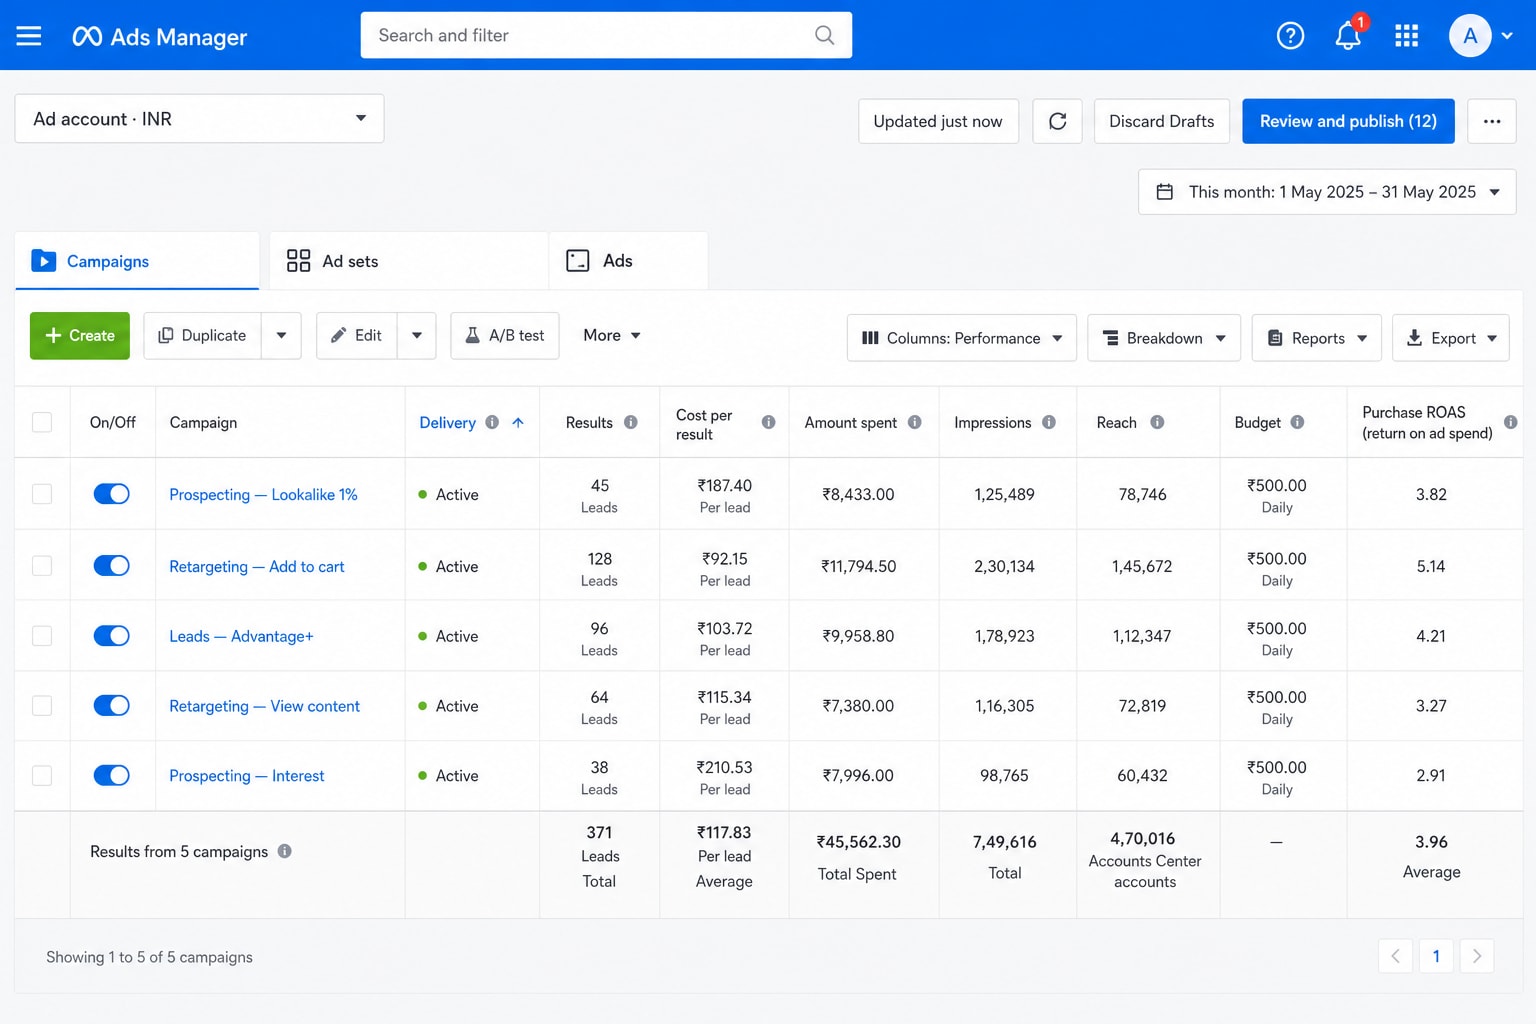Click info icon beside Budget
This screenshot has height=1024, width=1536.
coord(1296,422)
